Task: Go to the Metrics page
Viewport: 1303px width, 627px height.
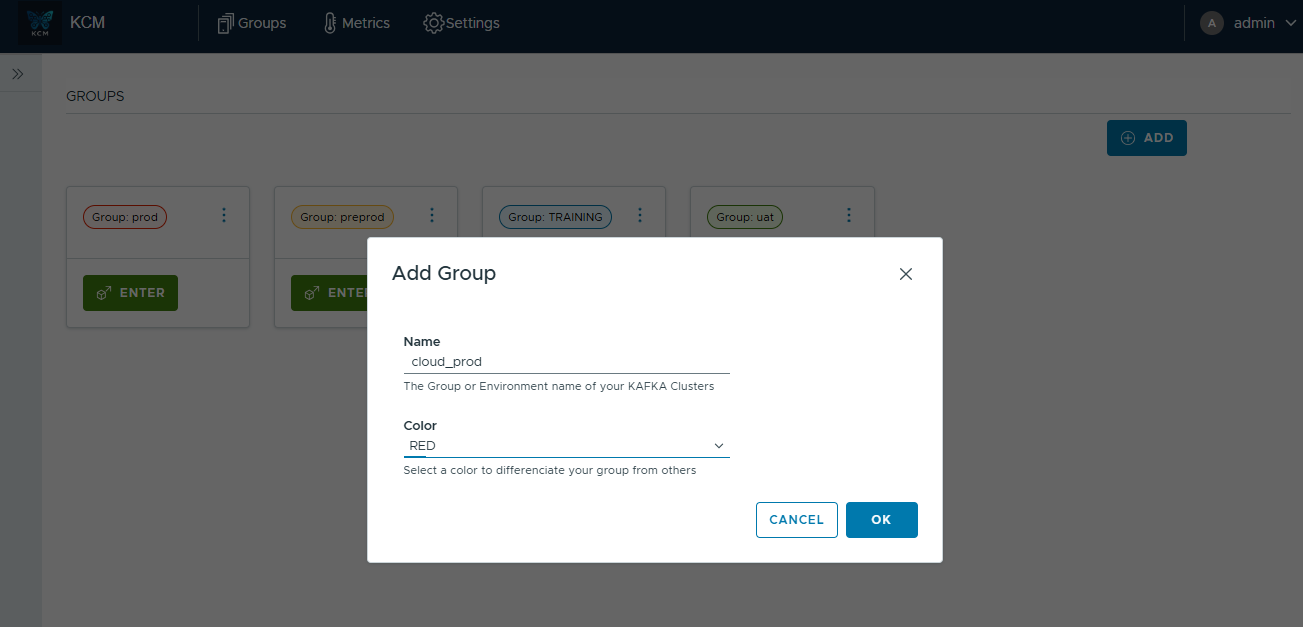Action: click(356, 23)
